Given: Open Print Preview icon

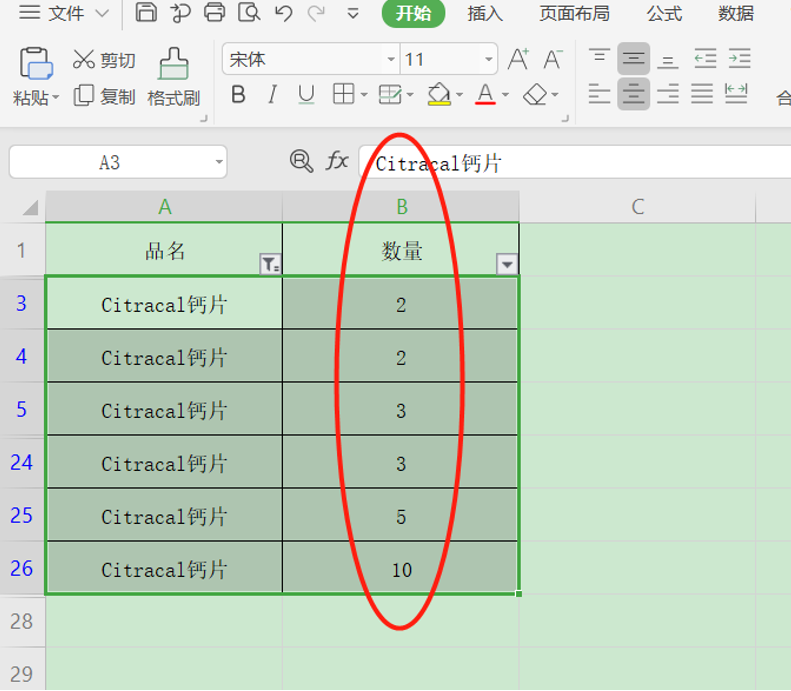Looking at the screenshot, I should [249, 12].
